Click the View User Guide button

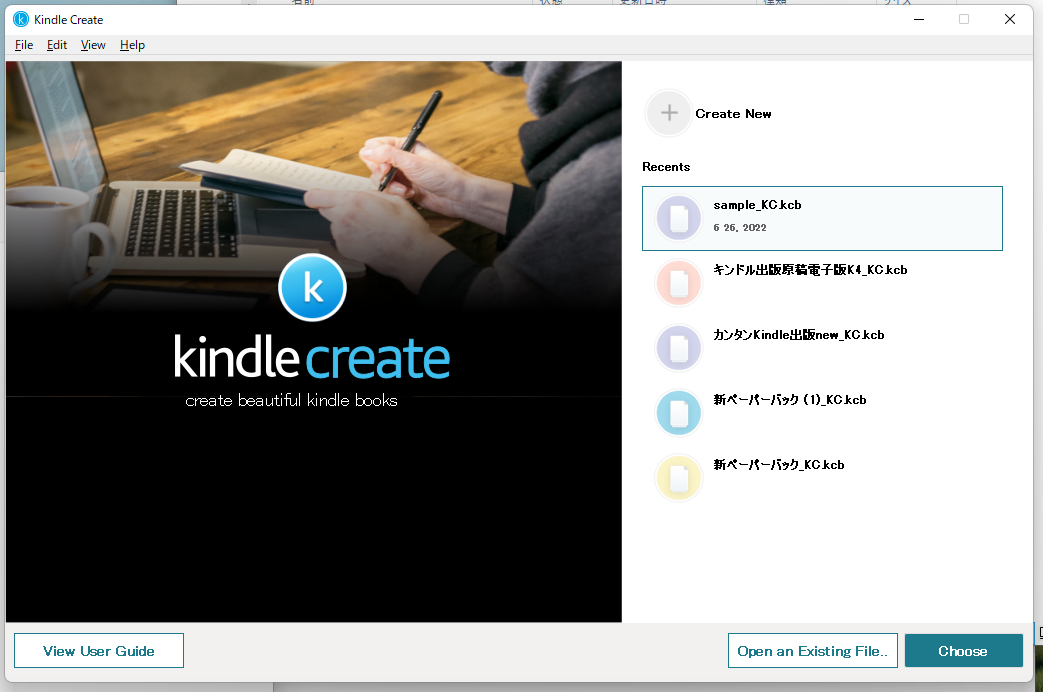click(x=98, y=651)
